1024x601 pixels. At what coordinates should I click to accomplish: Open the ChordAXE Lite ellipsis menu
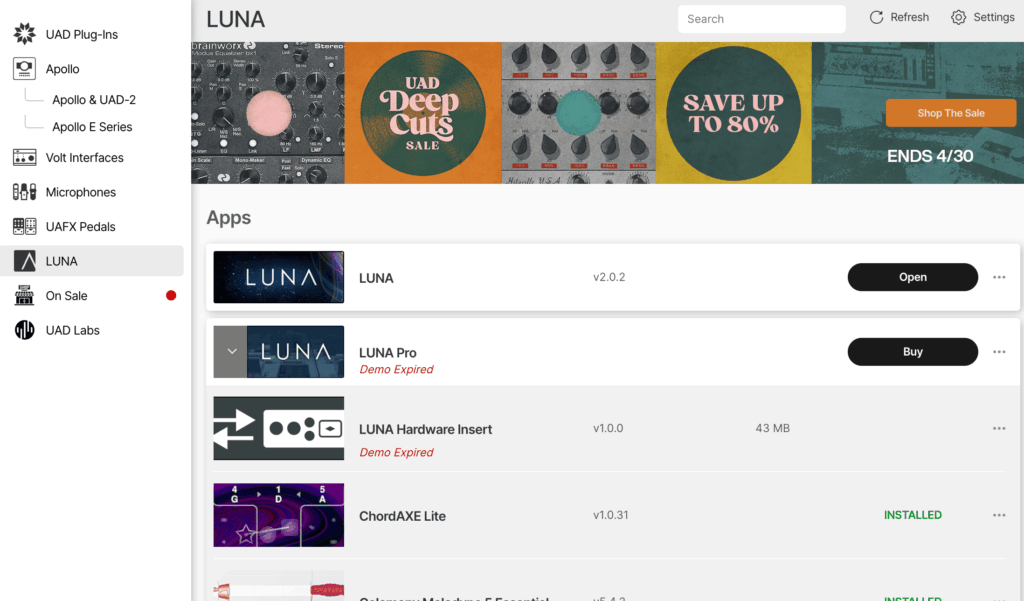coord(999,515)
